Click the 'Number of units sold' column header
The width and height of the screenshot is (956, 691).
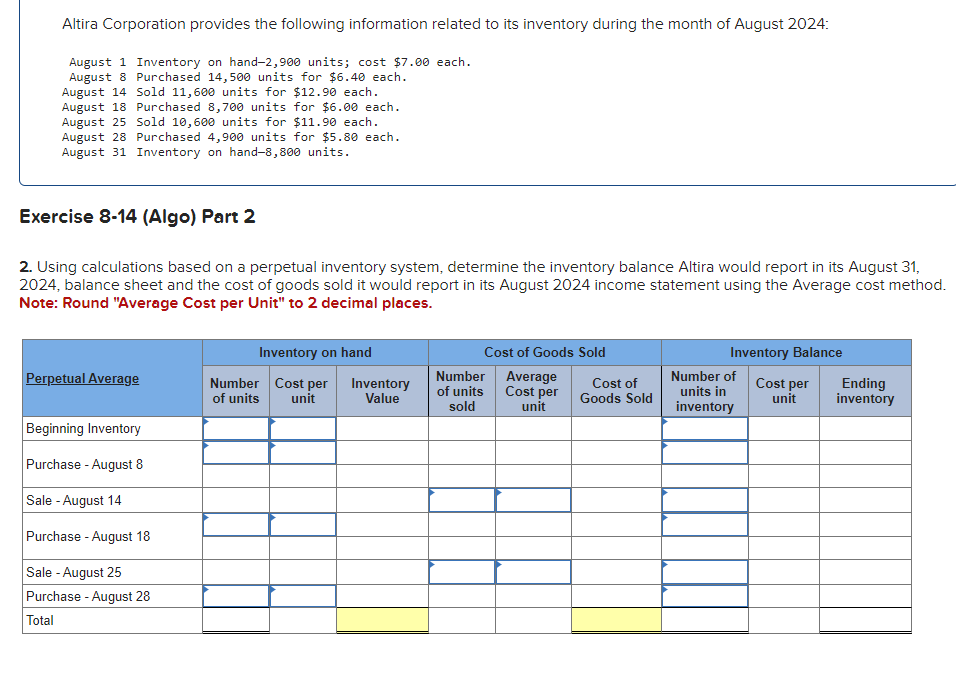462,391
